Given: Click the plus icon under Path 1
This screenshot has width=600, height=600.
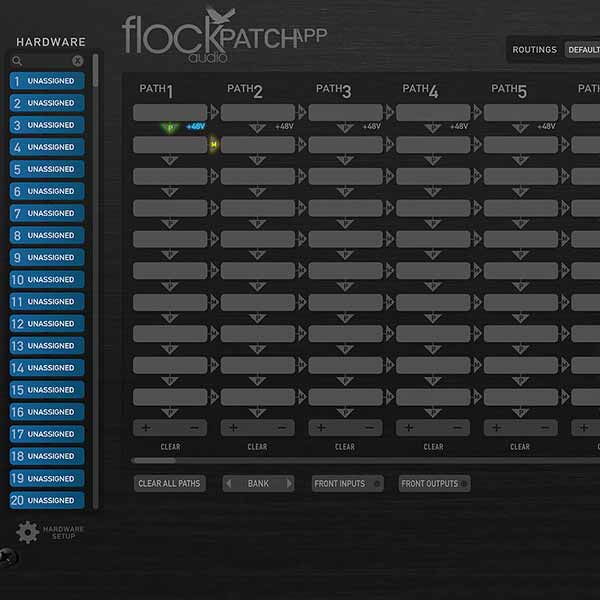Looking at the screenshot, I should click(x=146, y=428).
